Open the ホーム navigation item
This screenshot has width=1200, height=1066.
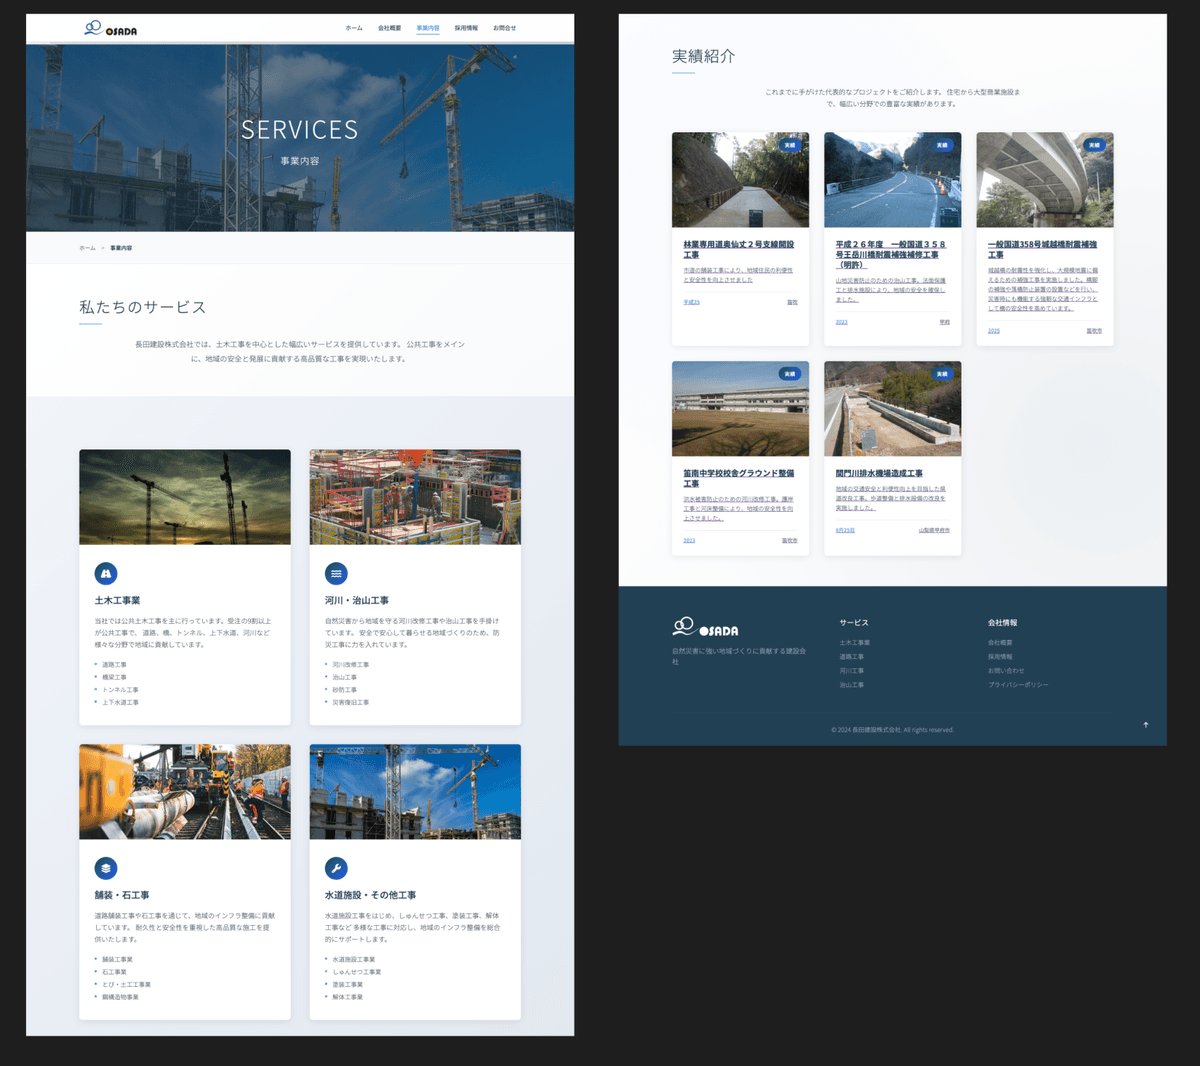[x=354, y=28]
